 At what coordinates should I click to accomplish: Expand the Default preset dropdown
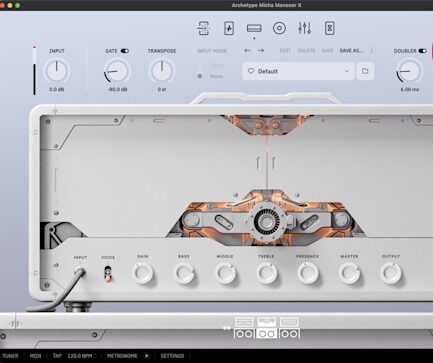point(347,71)
